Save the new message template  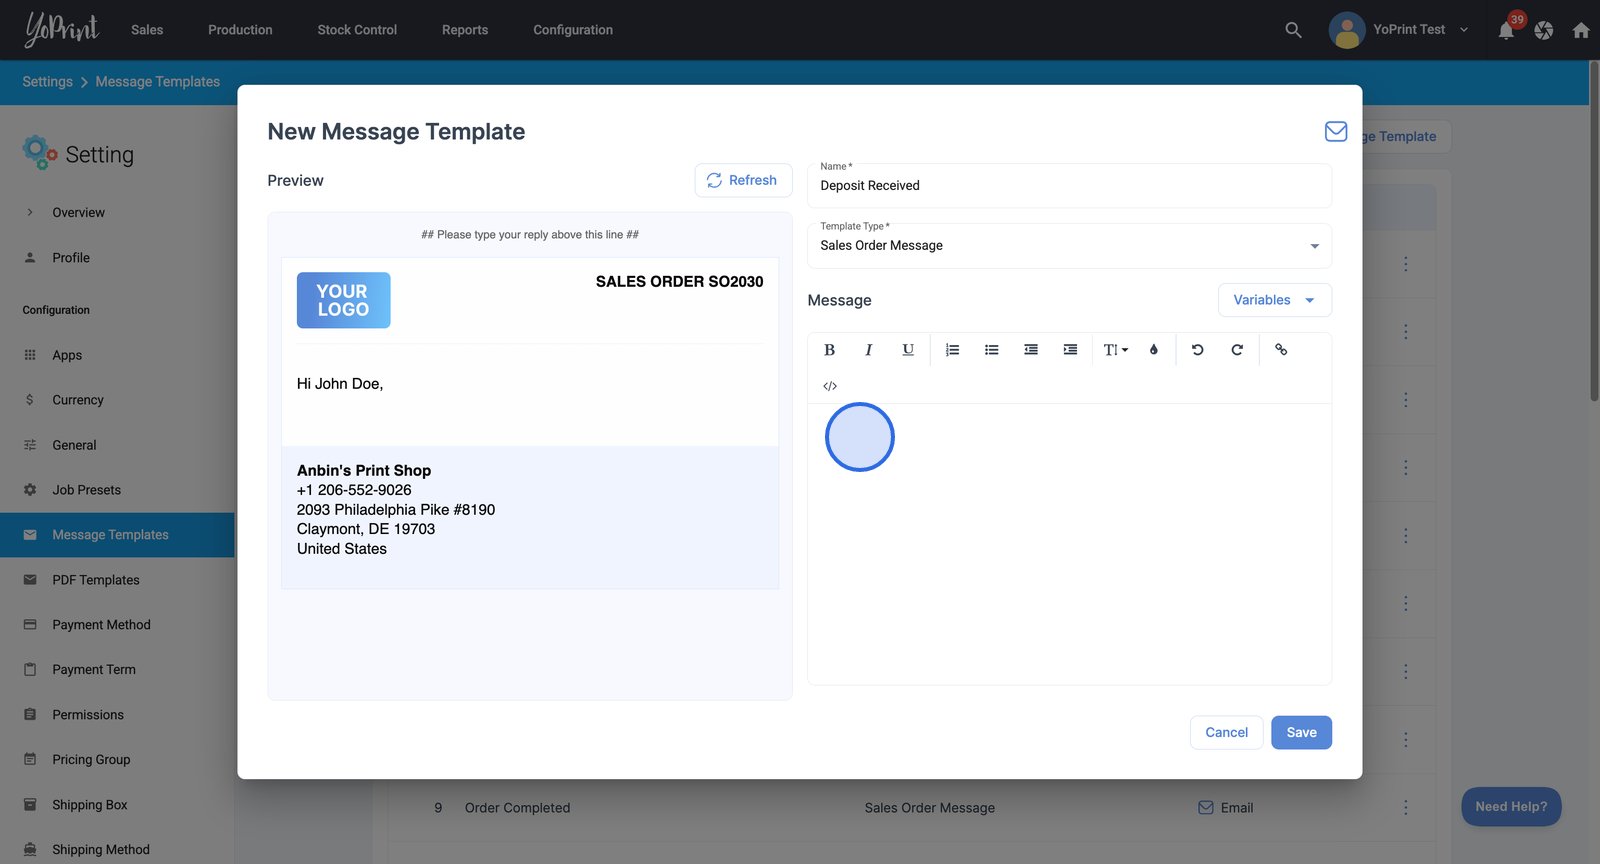point(1301,732)
